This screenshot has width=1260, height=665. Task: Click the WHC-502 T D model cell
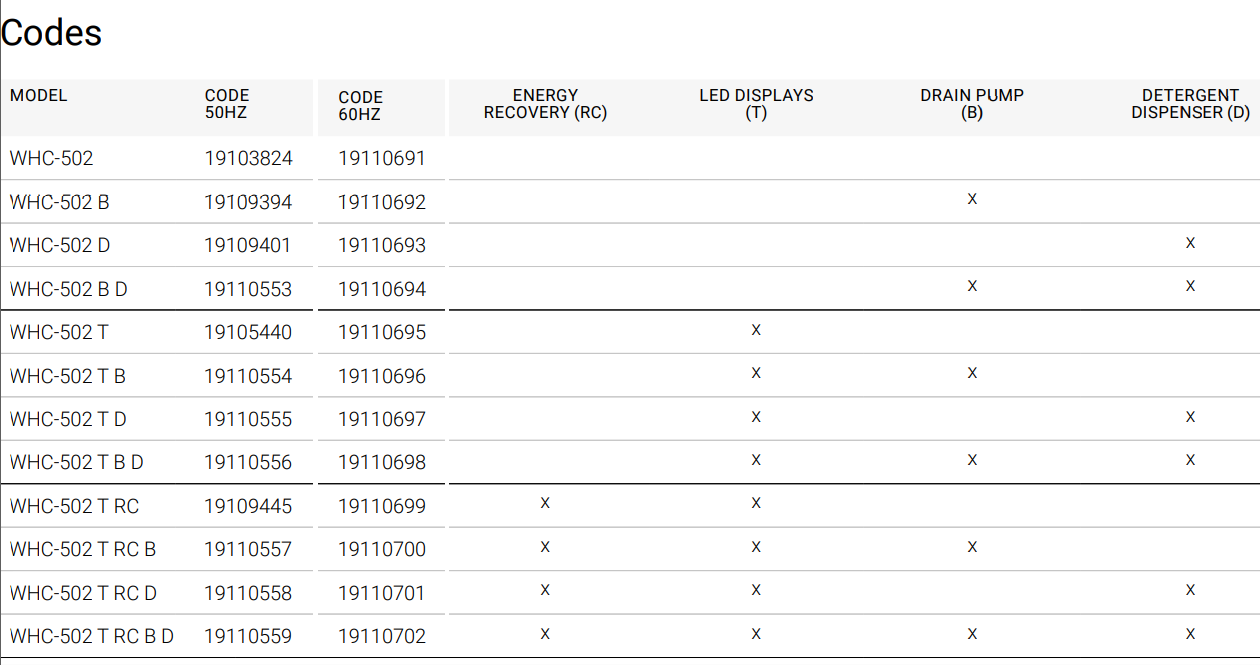point(68,419)
